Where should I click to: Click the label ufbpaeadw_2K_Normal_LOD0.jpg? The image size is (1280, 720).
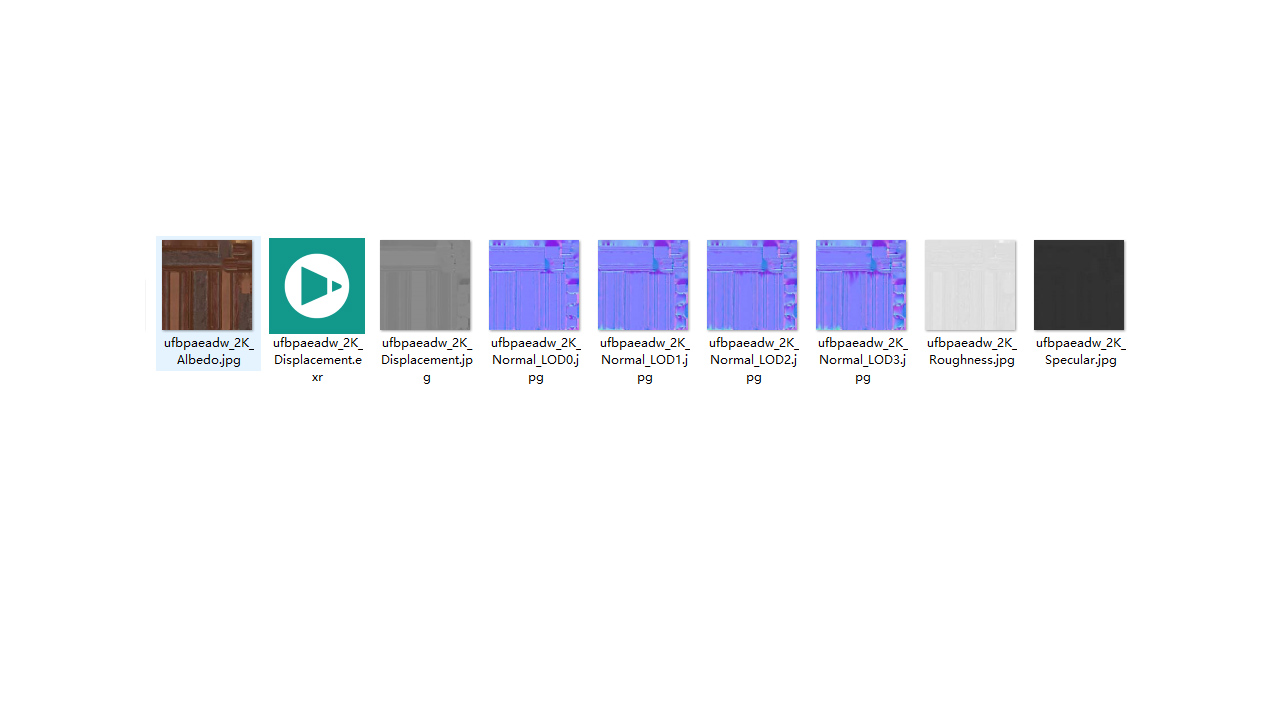[x=536, y=360]
